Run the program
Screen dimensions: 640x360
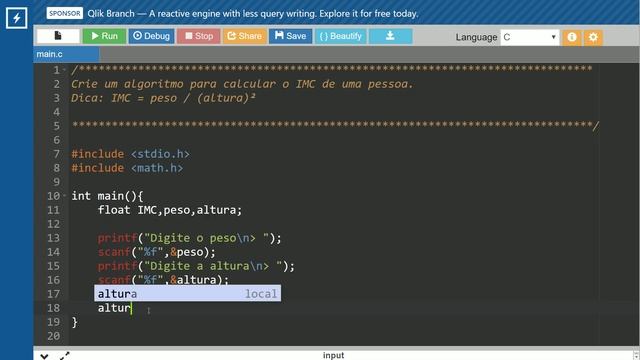104,36
